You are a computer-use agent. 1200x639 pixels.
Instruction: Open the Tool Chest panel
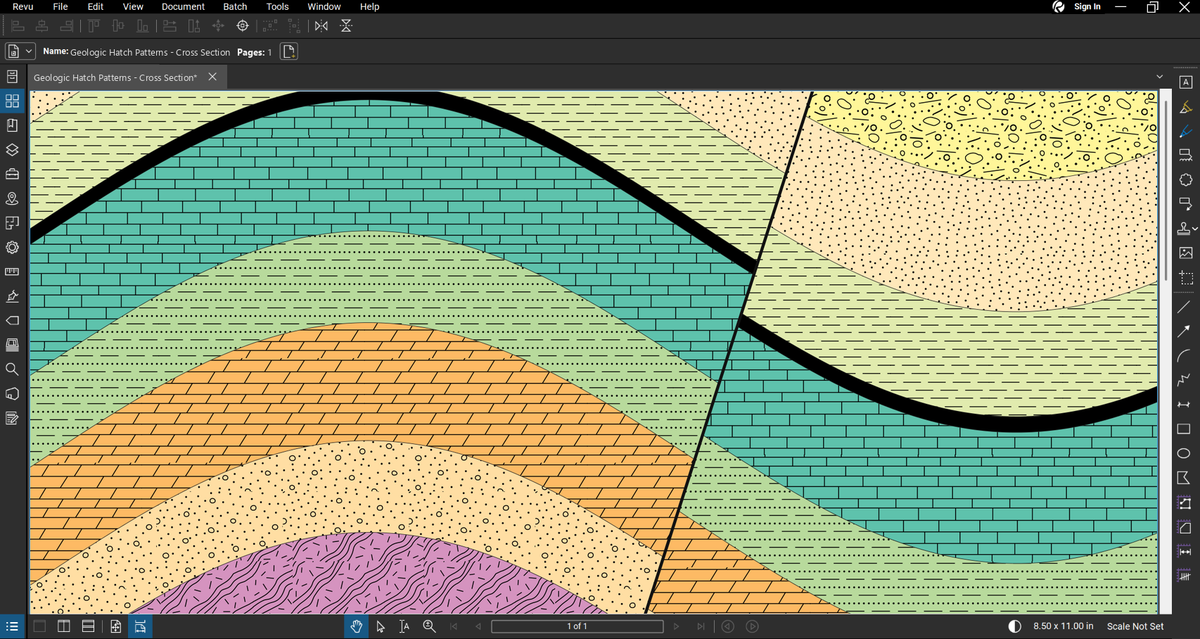pyautogui.click(x=12, y=174)
